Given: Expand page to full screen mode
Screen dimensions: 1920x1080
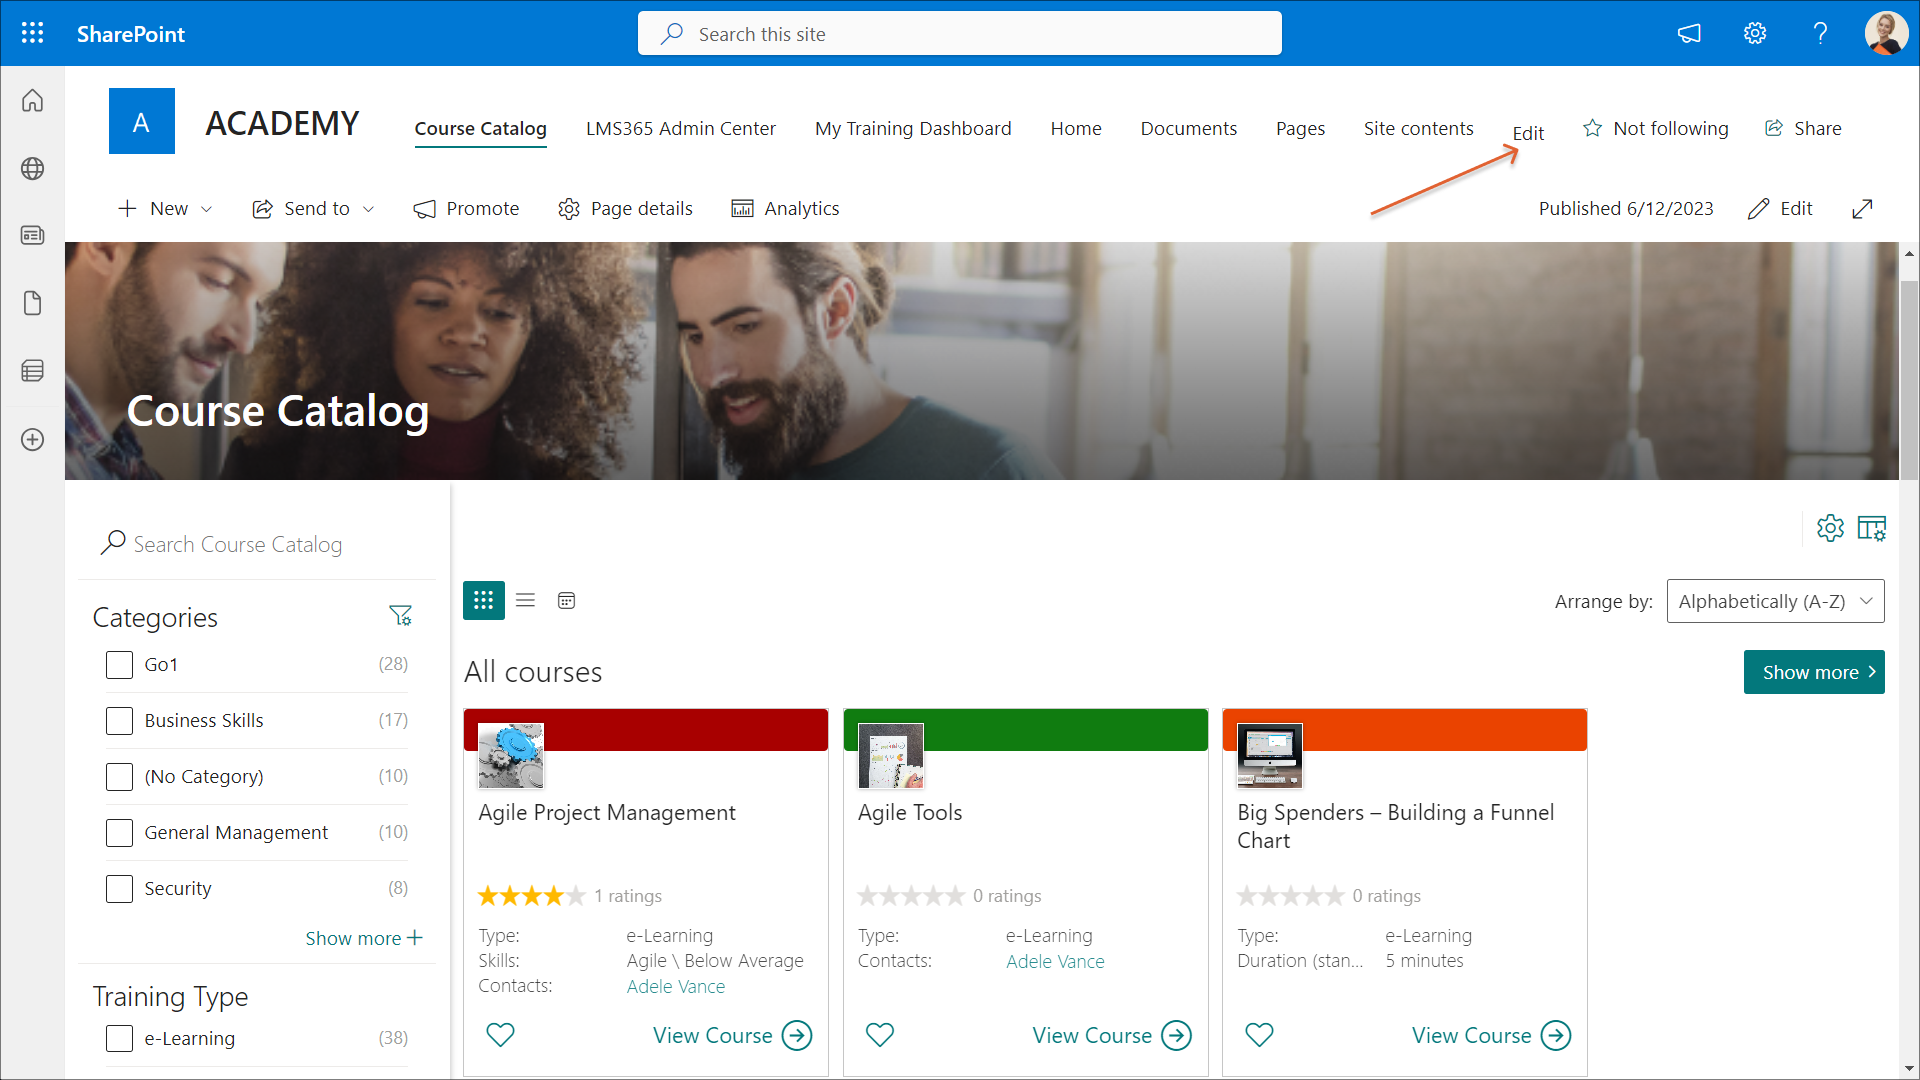Looking at the screenshot, I should 1862,208.
